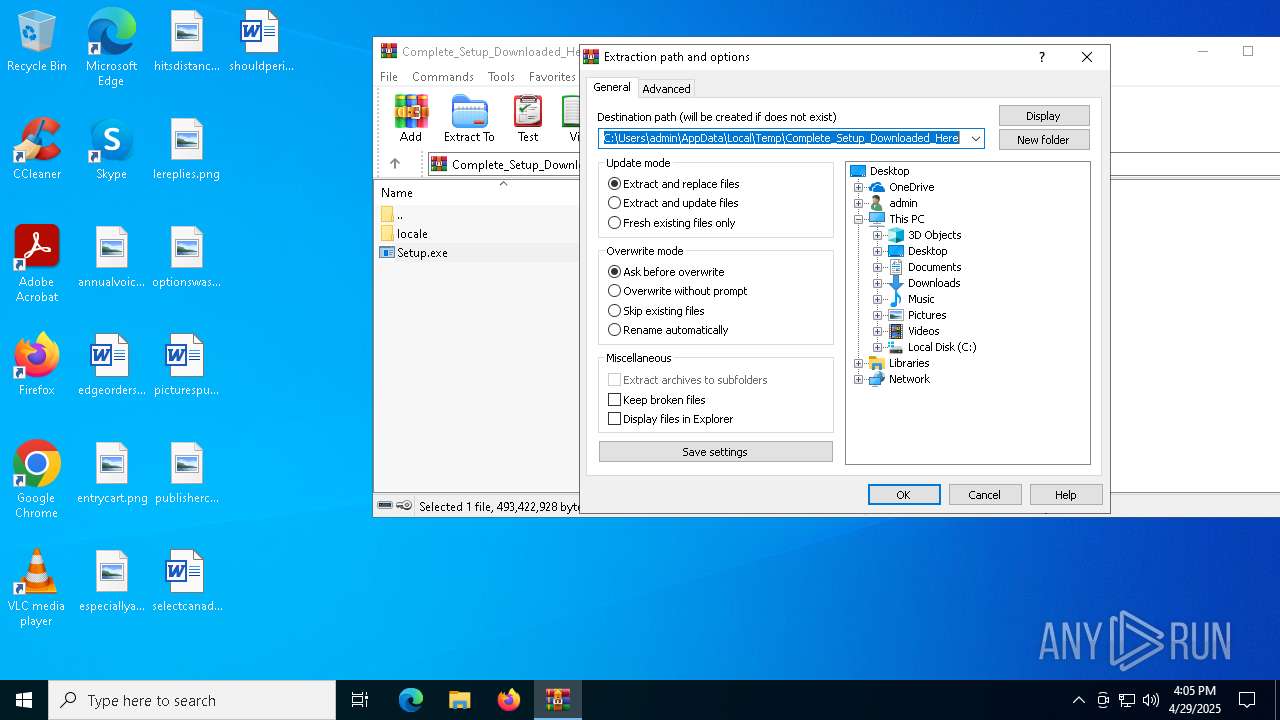Screen dimensions: 1280x720
Task: Open Windows Start menu
Action: [x=24, y=700]
